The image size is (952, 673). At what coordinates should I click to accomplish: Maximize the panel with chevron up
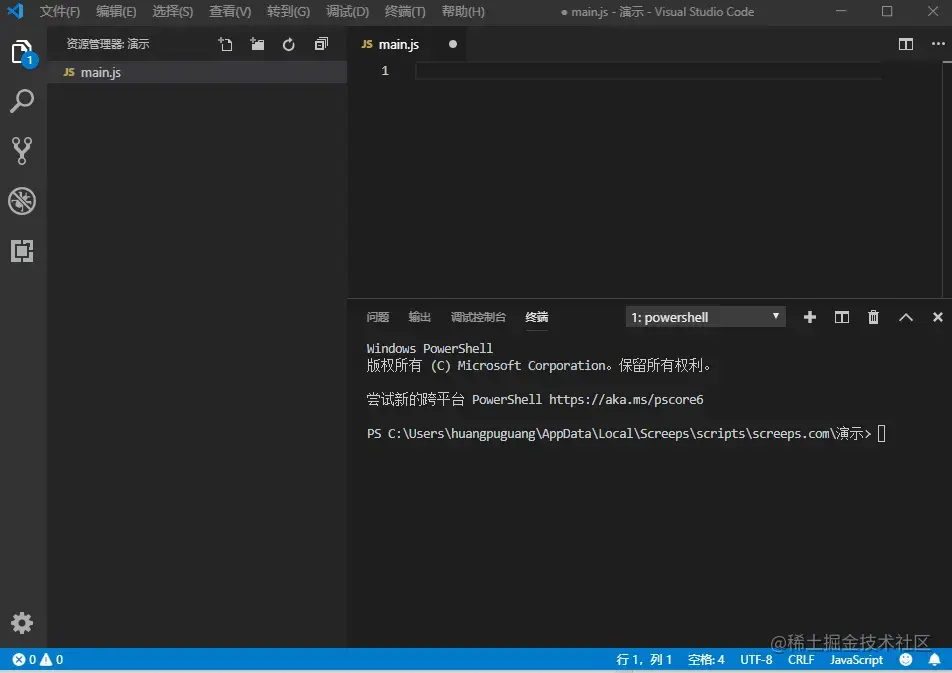tap(905, 317)
